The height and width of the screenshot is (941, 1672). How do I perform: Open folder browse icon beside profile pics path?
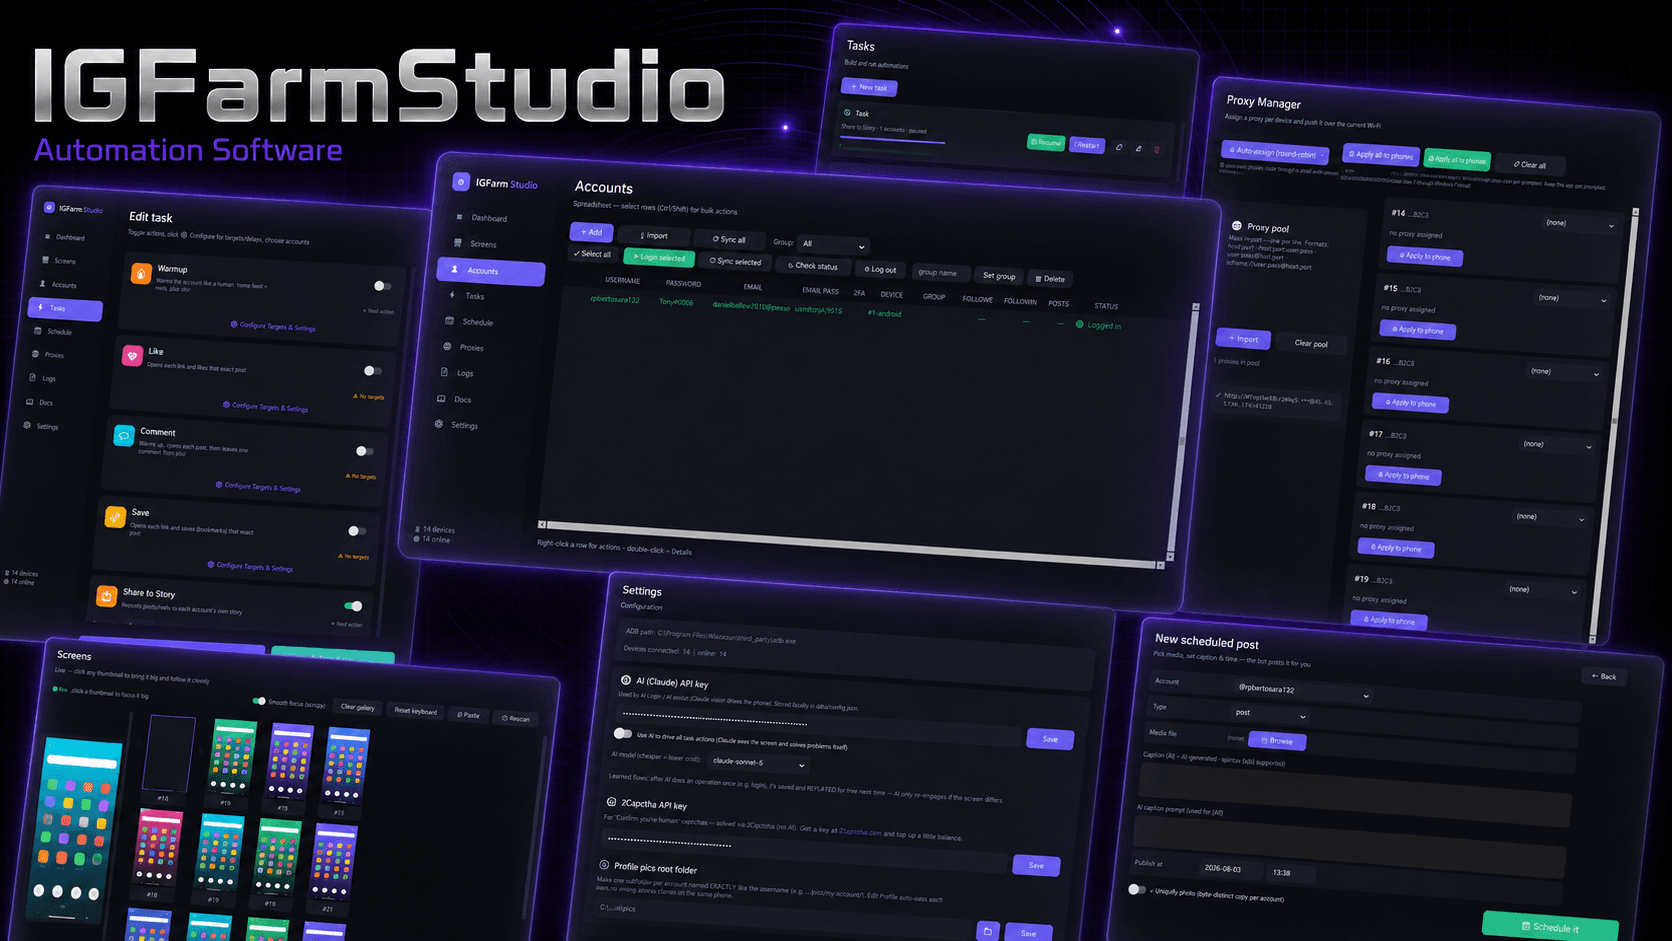(x=987, y=931)
